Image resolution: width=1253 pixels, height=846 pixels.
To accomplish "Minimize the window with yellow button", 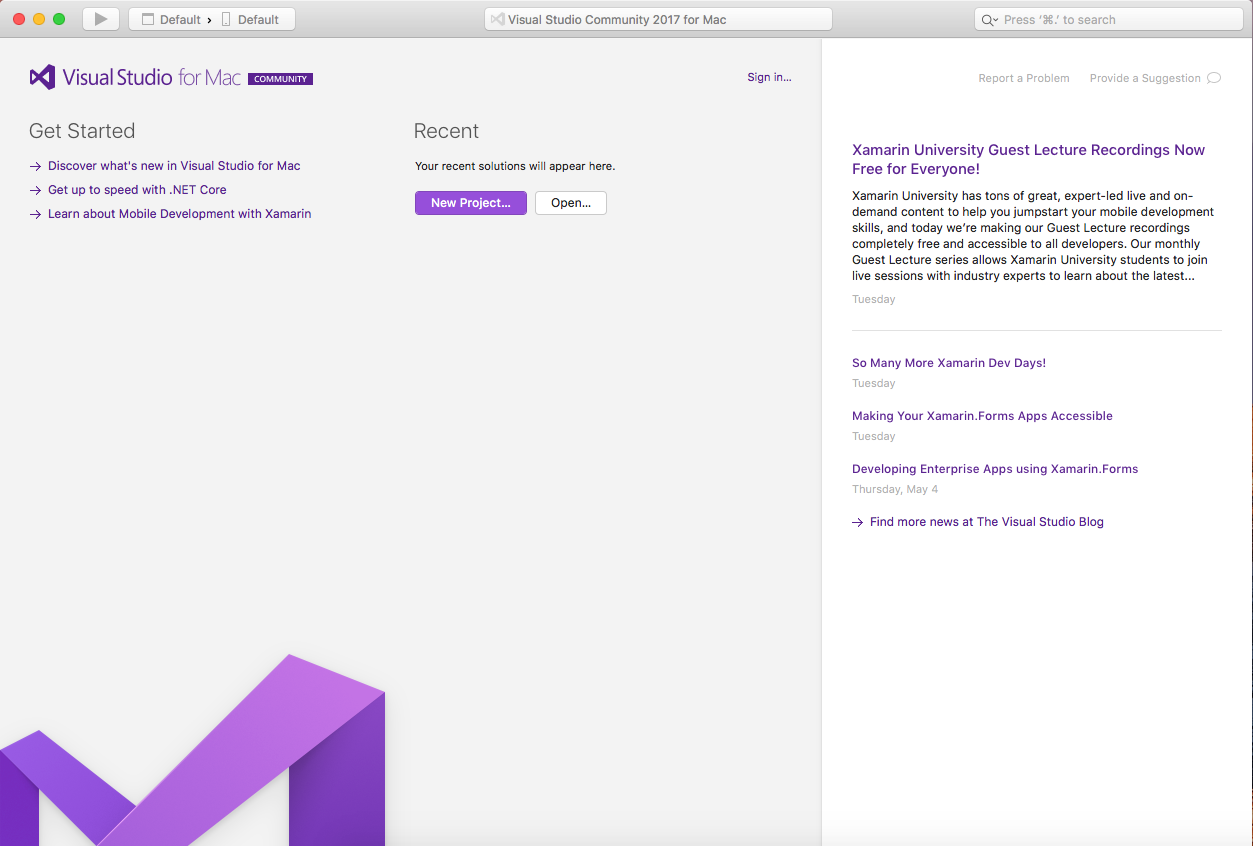I will 39,19.
